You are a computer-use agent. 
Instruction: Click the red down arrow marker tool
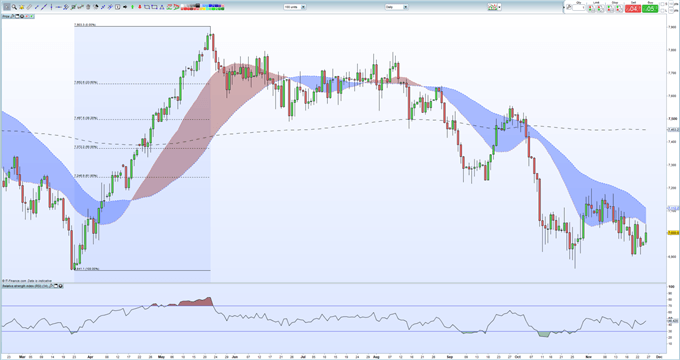click(140, 7)
